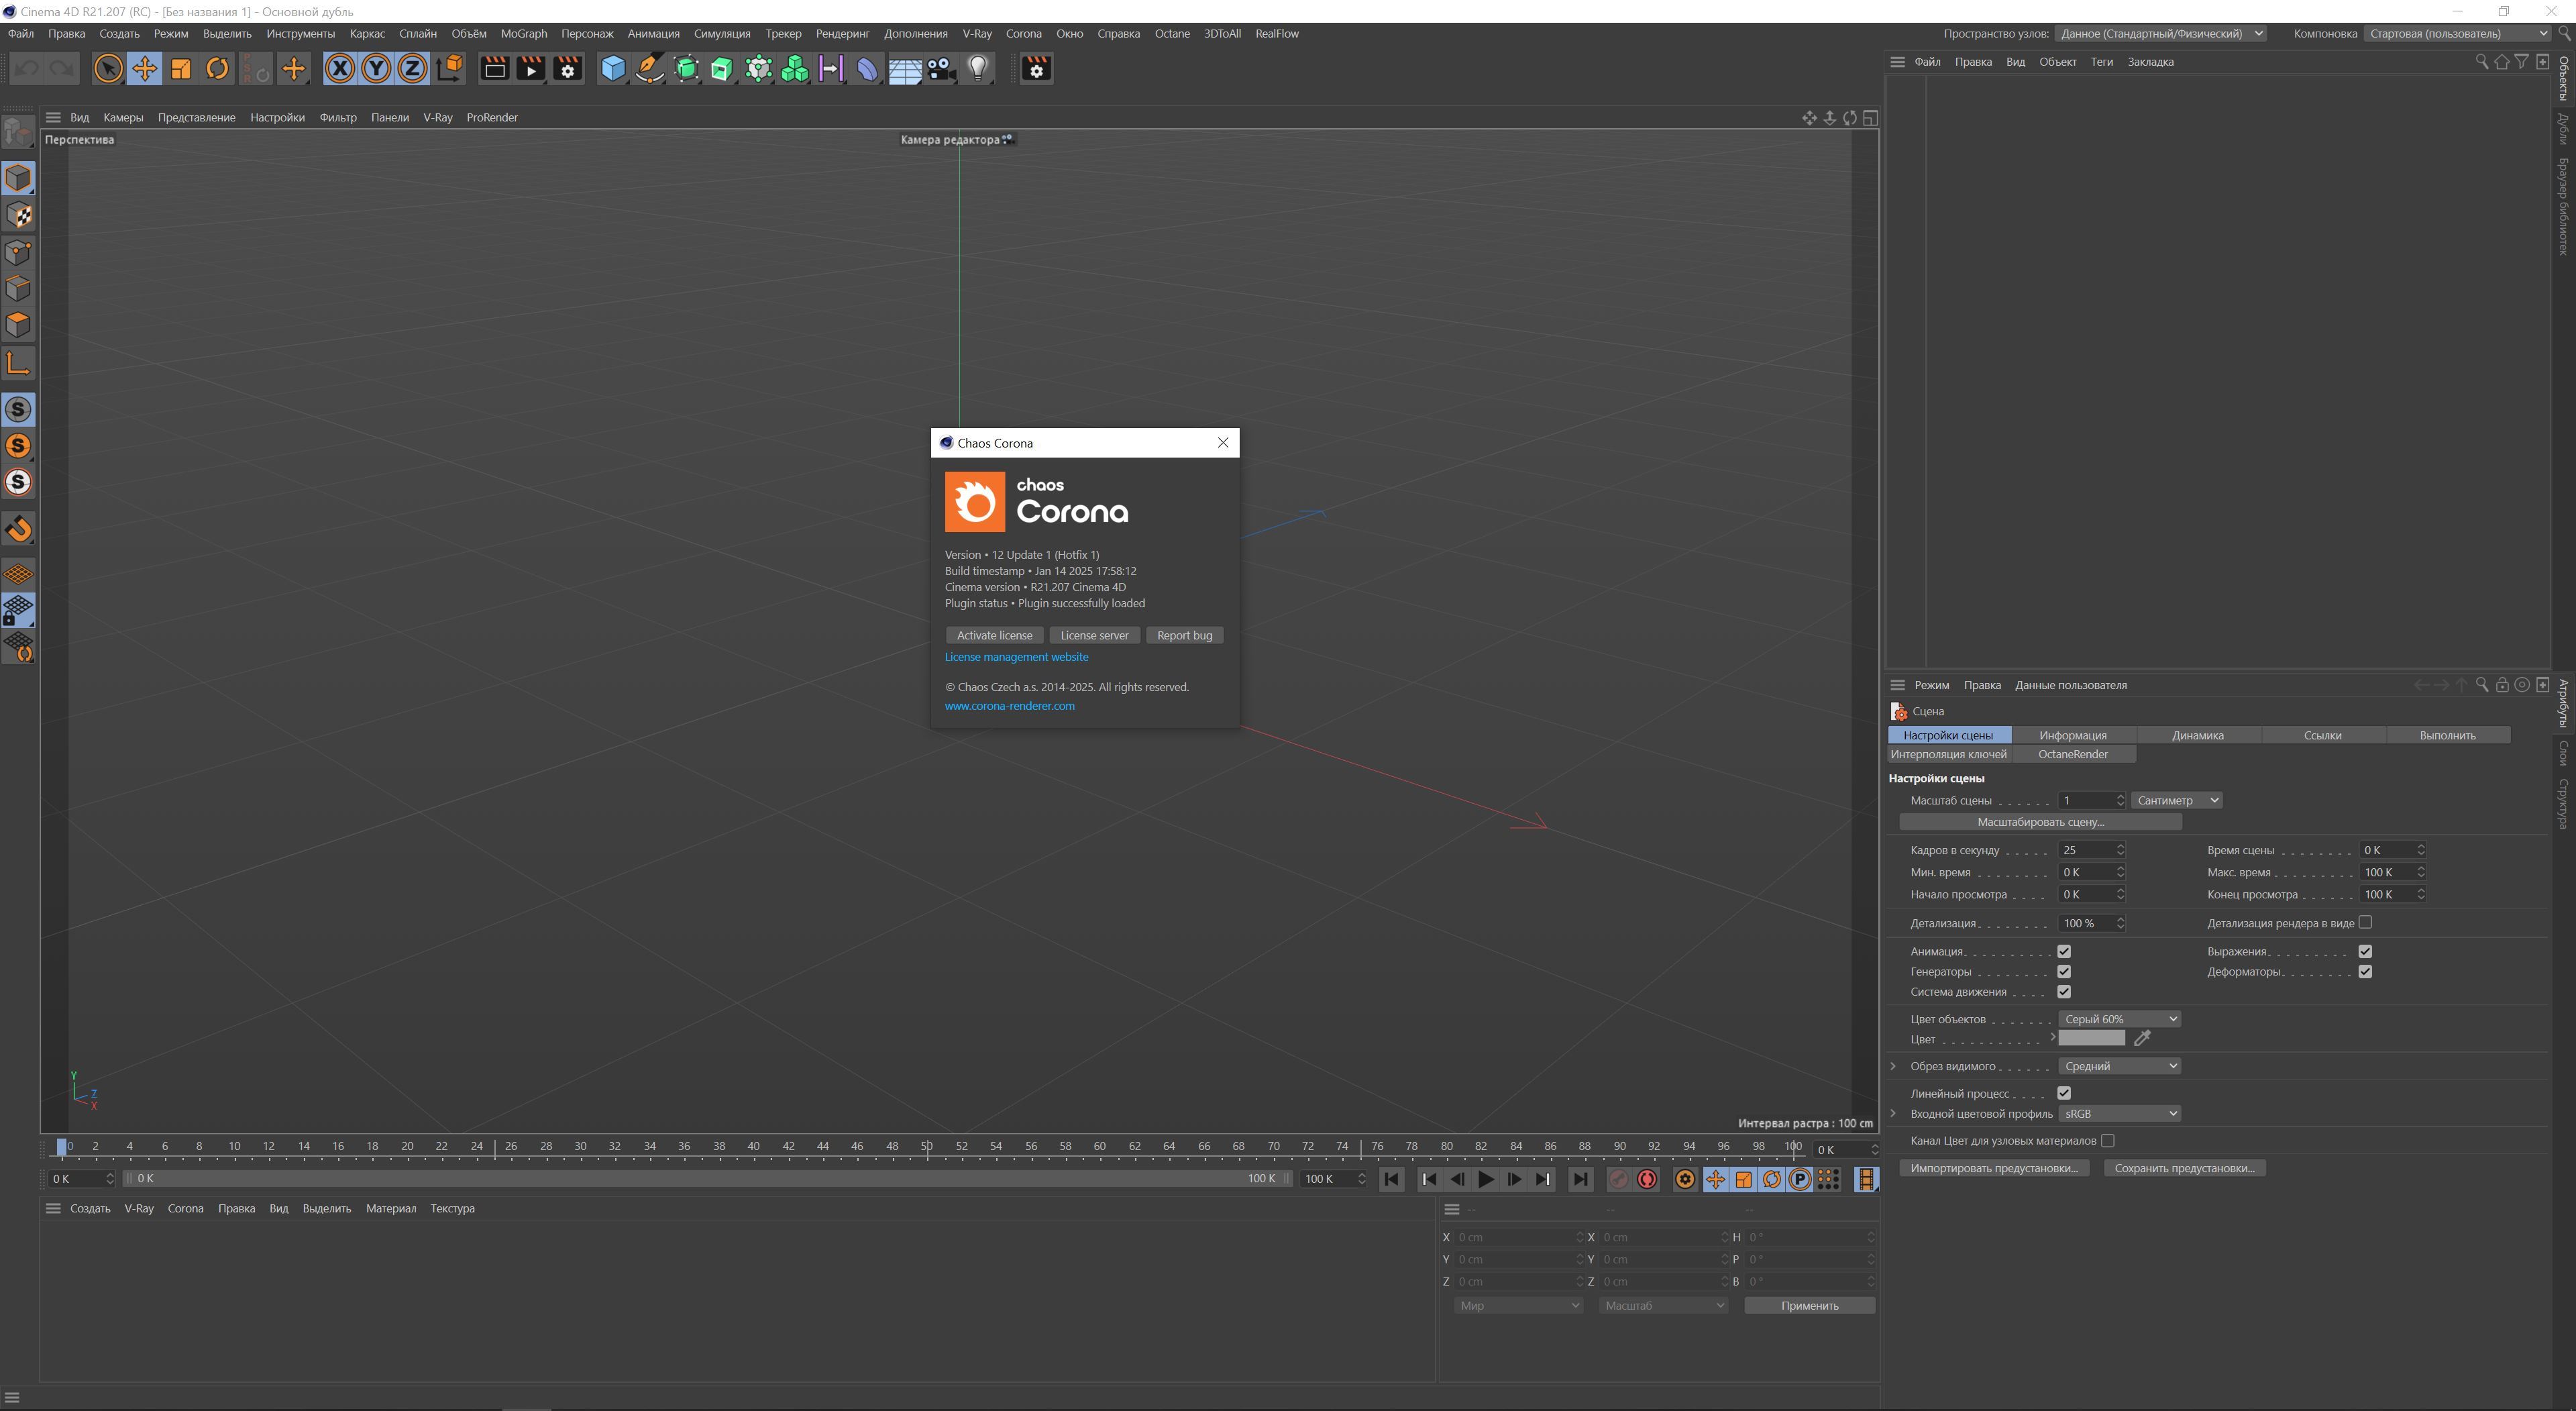Select the Move tool in the top toolbar
Viewport: 2576px width, 1411px height.
point(144,69)
